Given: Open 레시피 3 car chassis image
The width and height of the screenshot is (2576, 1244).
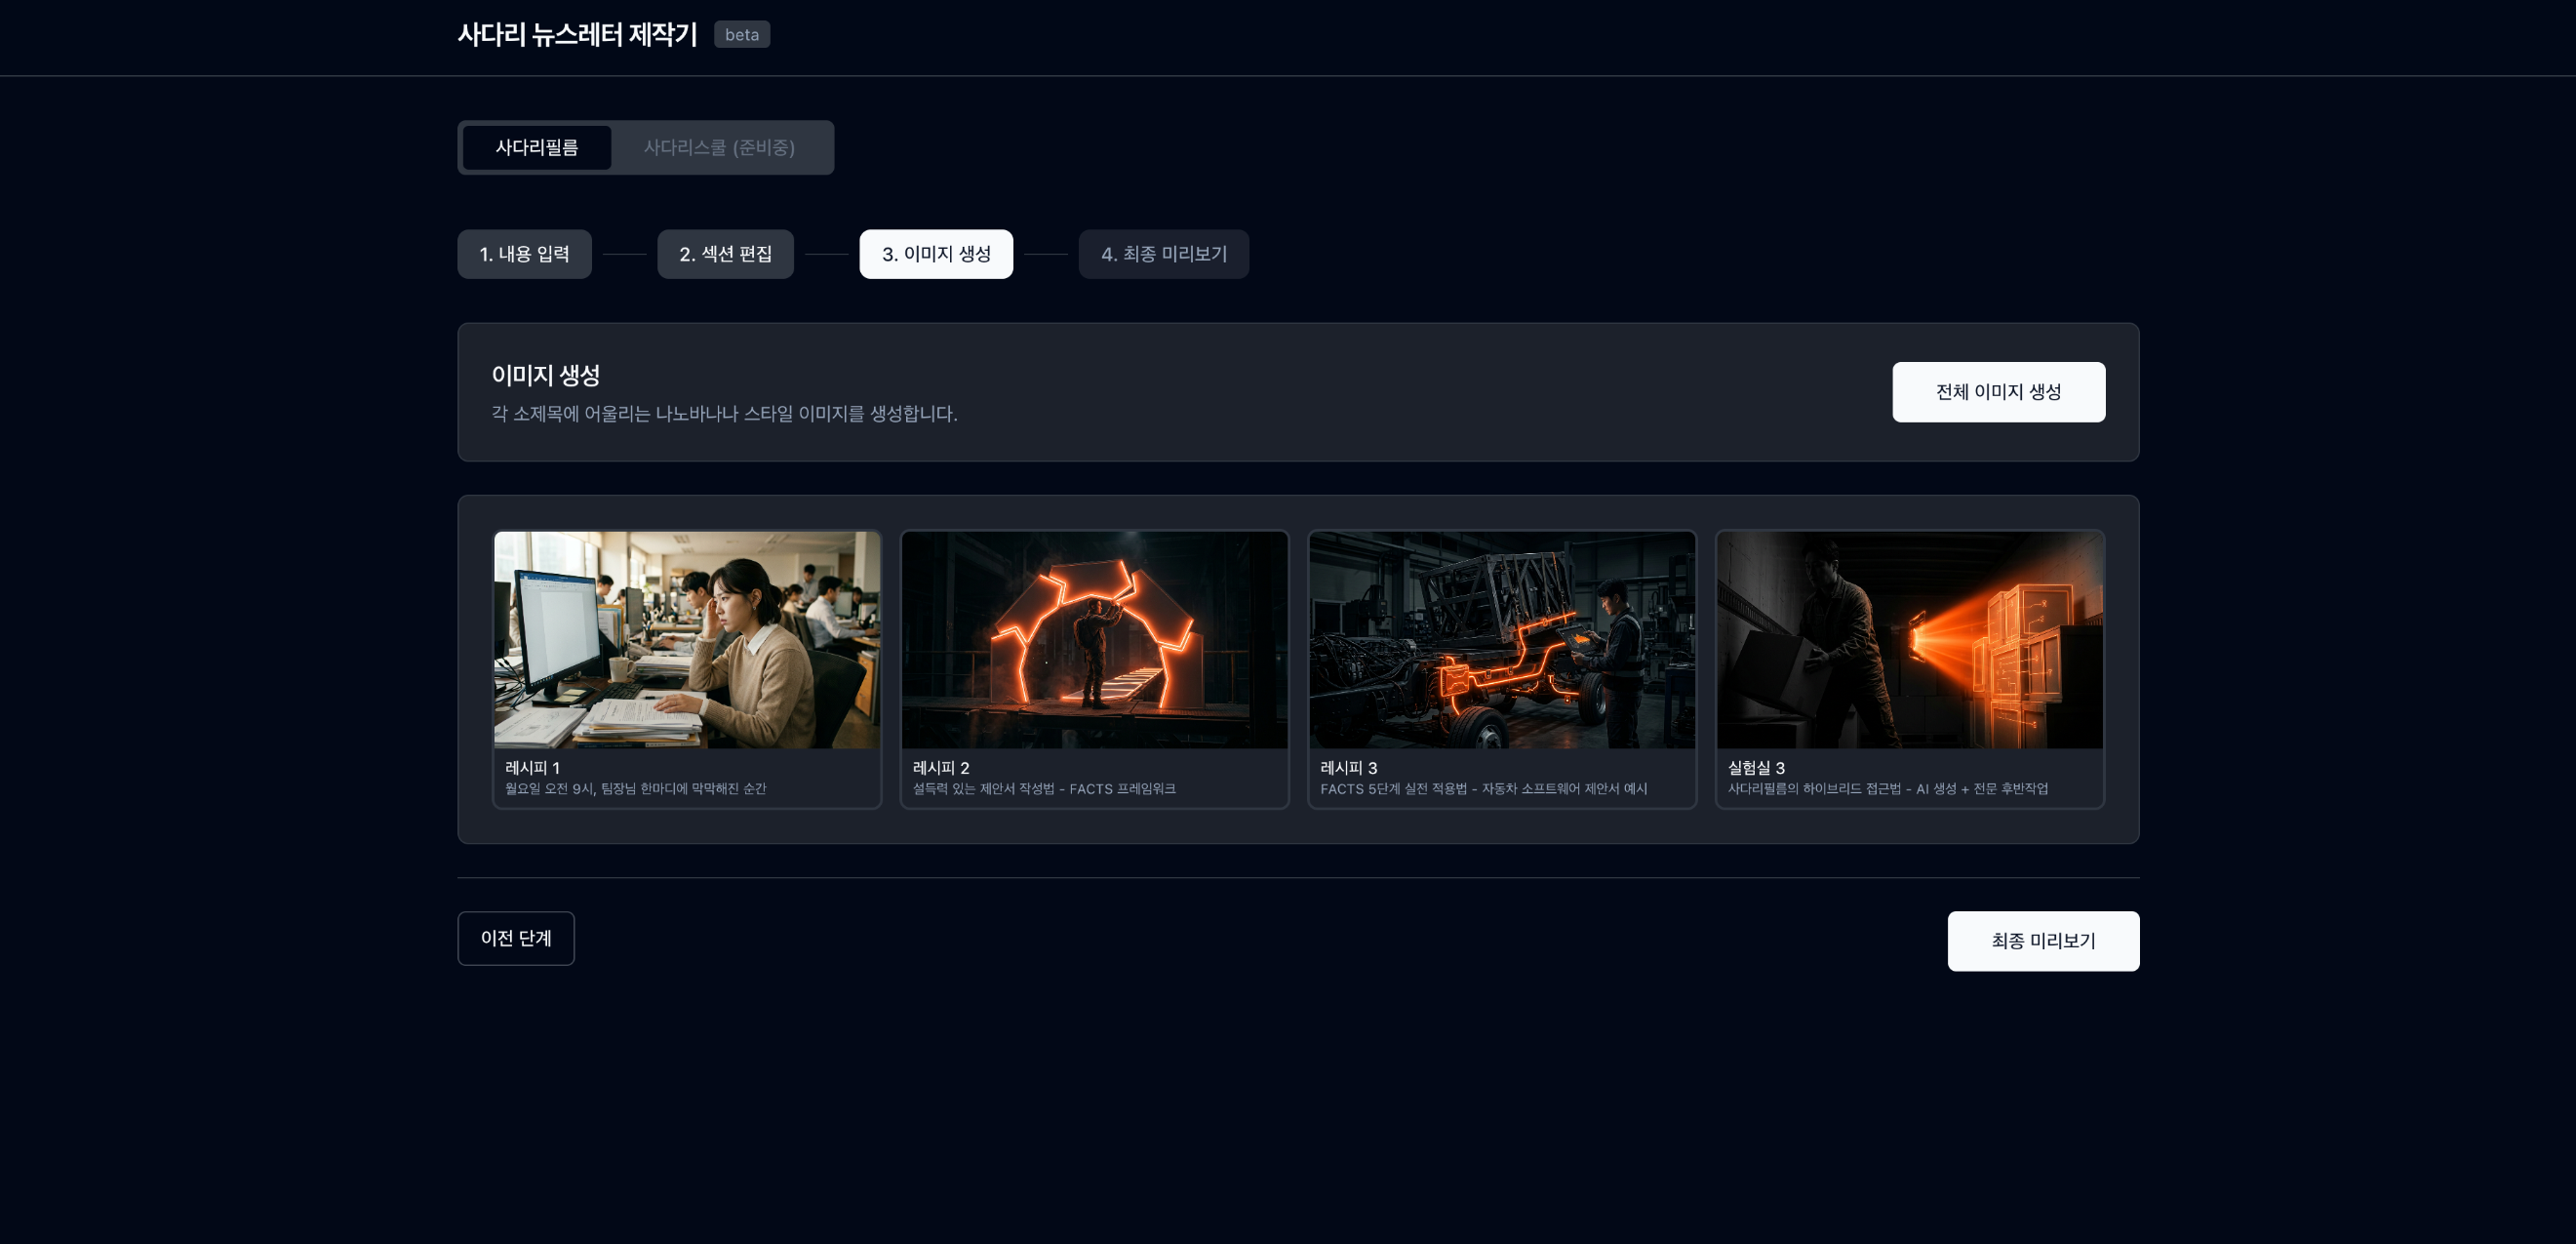Looking at the screenshot, I should [1501, 640].
